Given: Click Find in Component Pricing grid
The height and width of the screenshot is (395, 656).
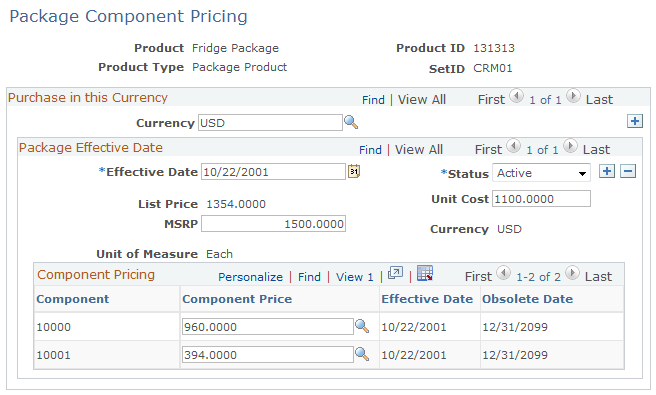Looking at the screenshot, I should click(309, 277).
